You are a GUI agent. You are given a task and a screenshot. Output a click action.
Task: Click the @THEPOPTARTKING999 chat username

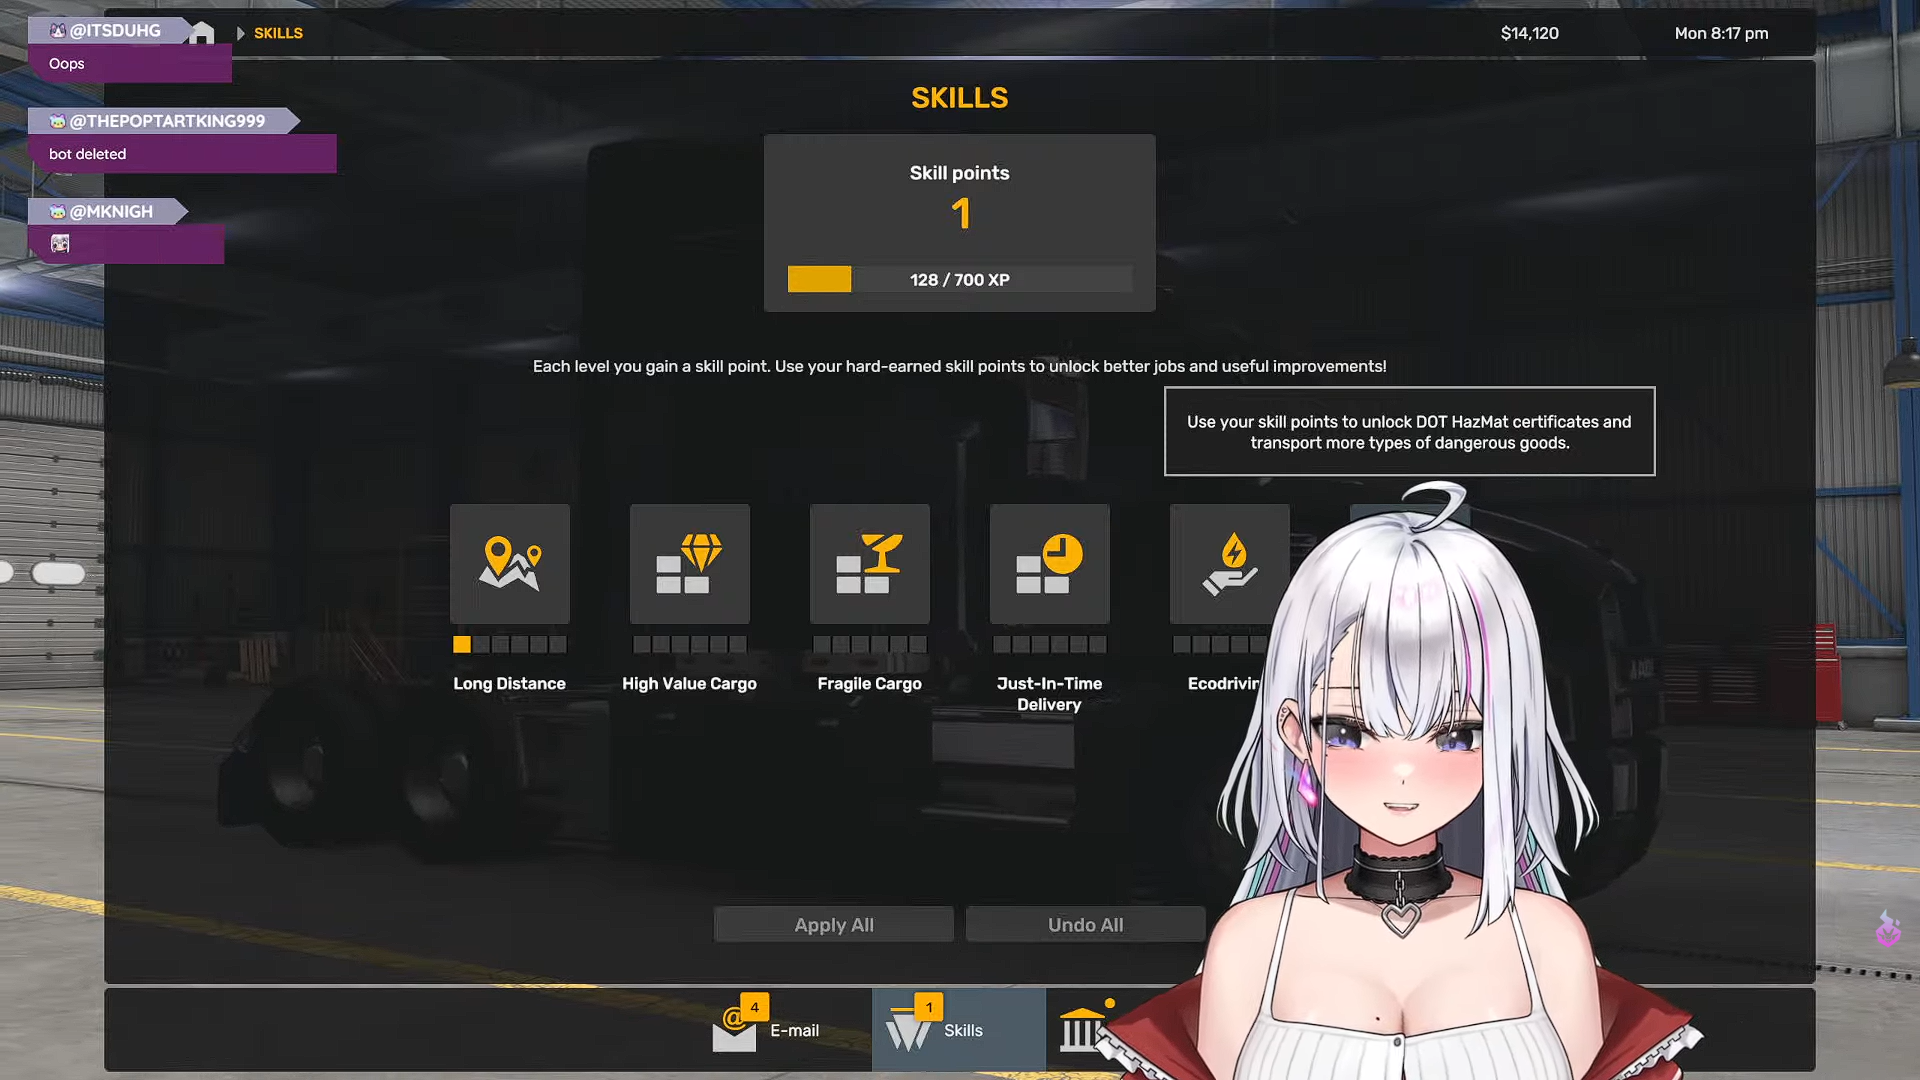(x=167, y=121)
